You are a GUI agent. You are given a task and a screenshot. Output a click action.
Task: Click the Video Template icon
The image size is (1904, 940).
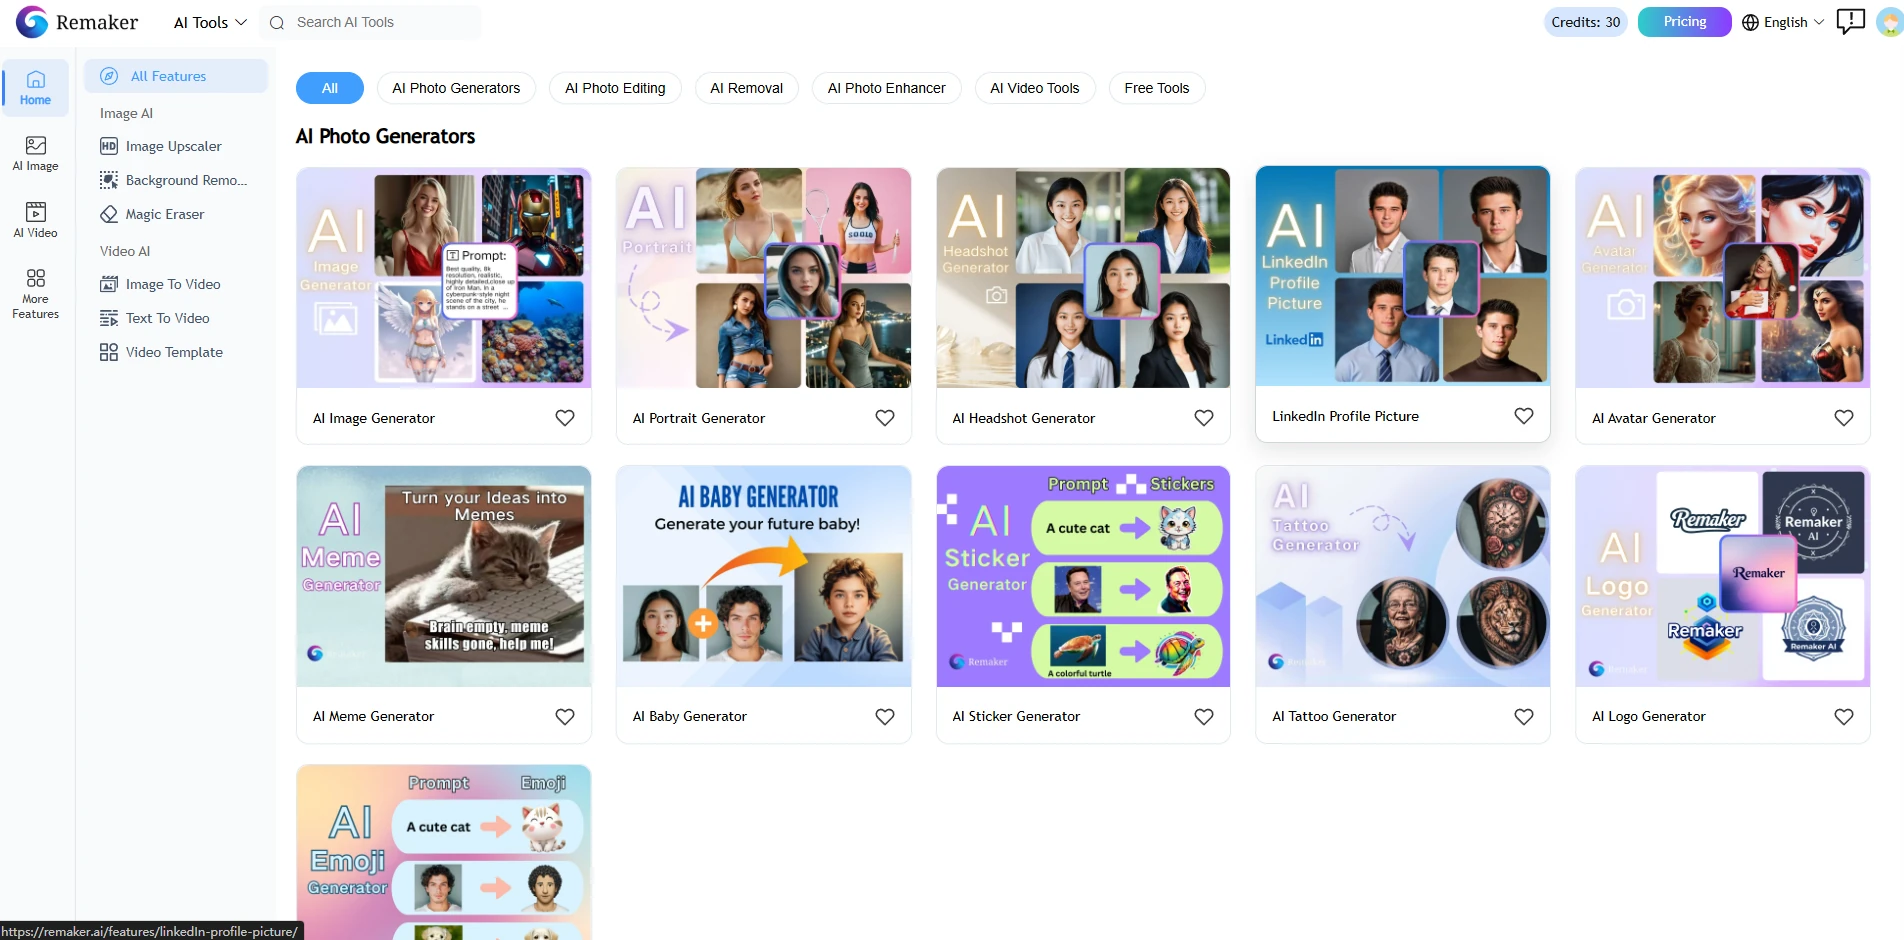point(109,352)
